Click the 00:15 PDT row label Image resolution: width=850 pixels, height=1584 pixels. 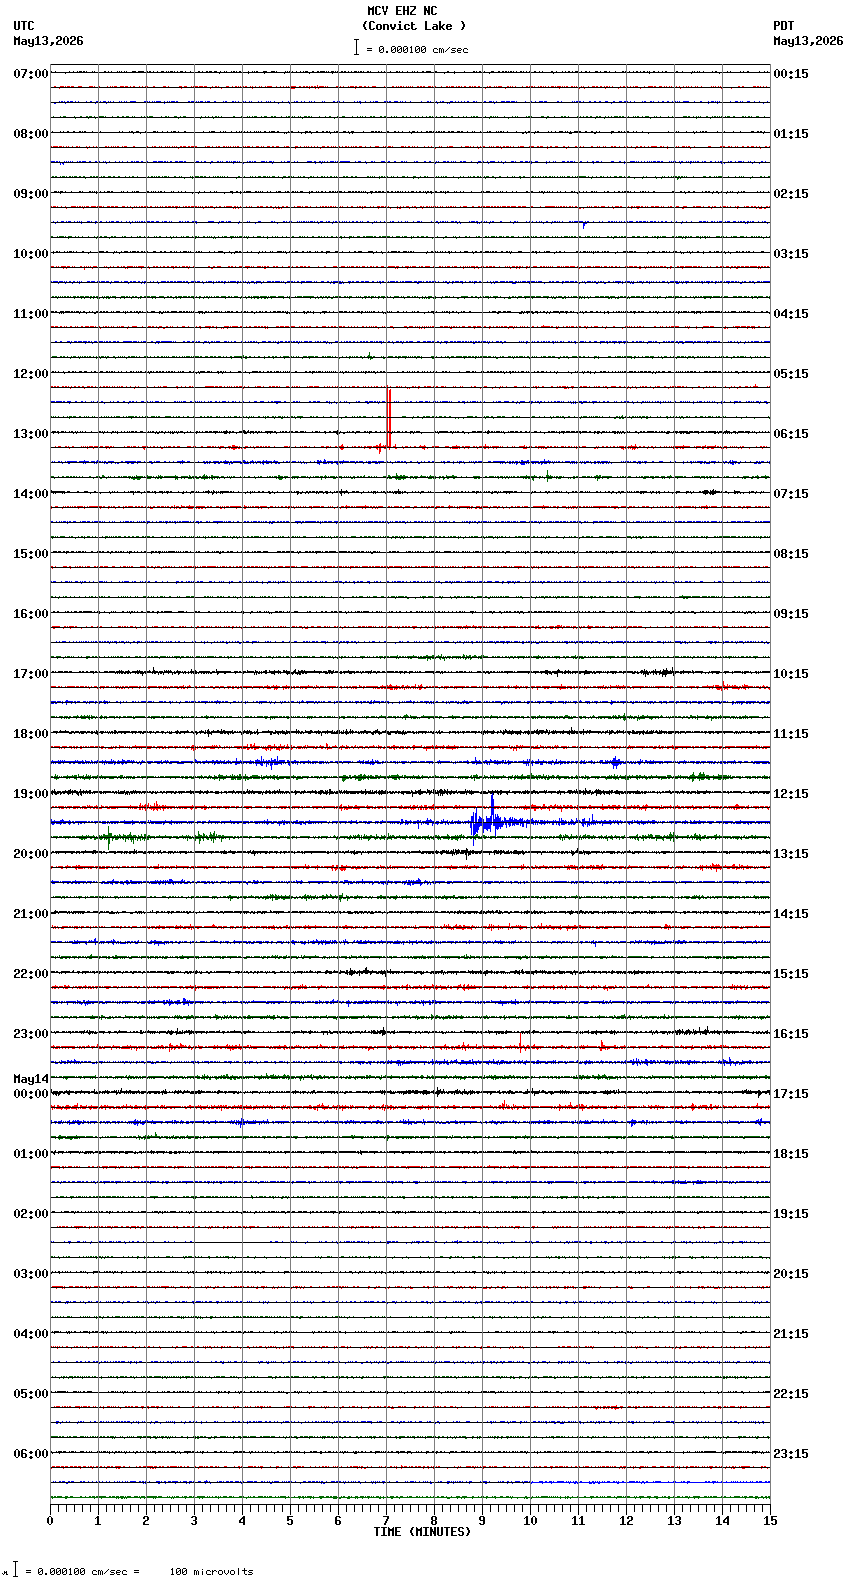pos(791,74)
